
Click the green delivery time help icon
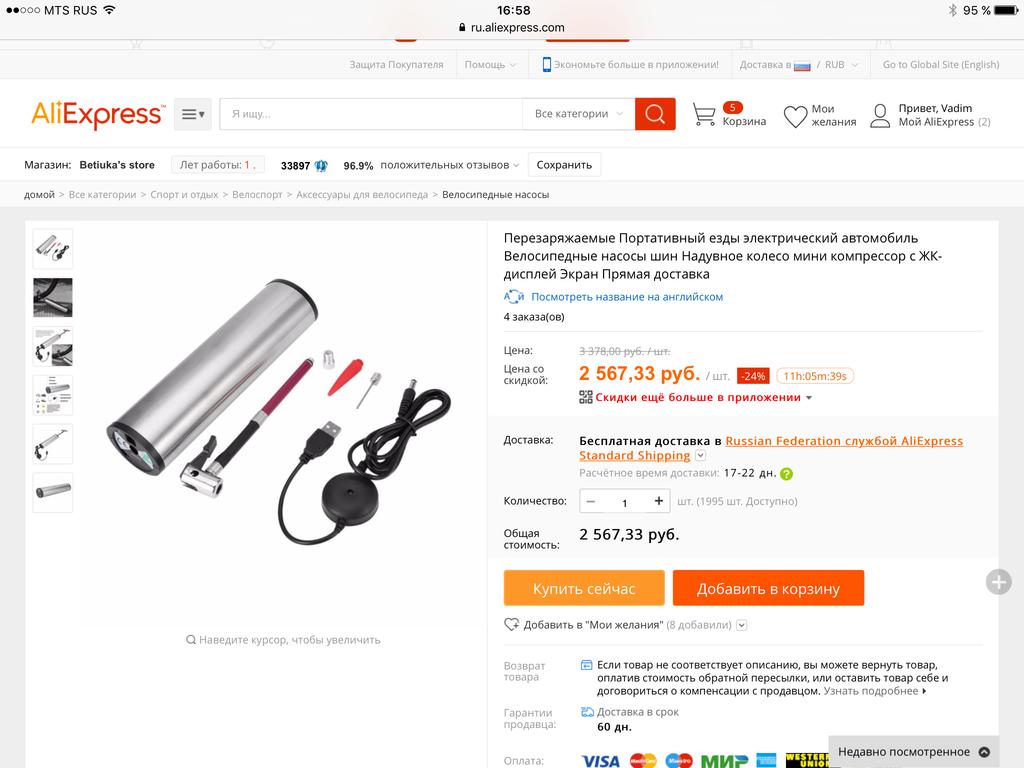click(x=786, y=474)
